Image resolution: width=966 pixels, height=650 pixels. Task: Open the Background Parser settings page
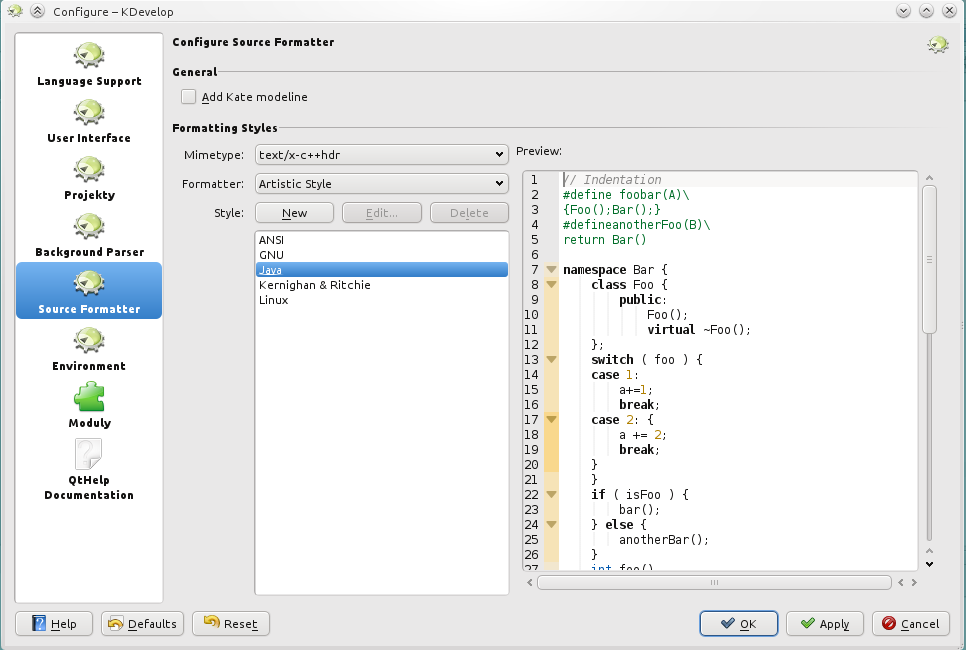coord(89,235)
